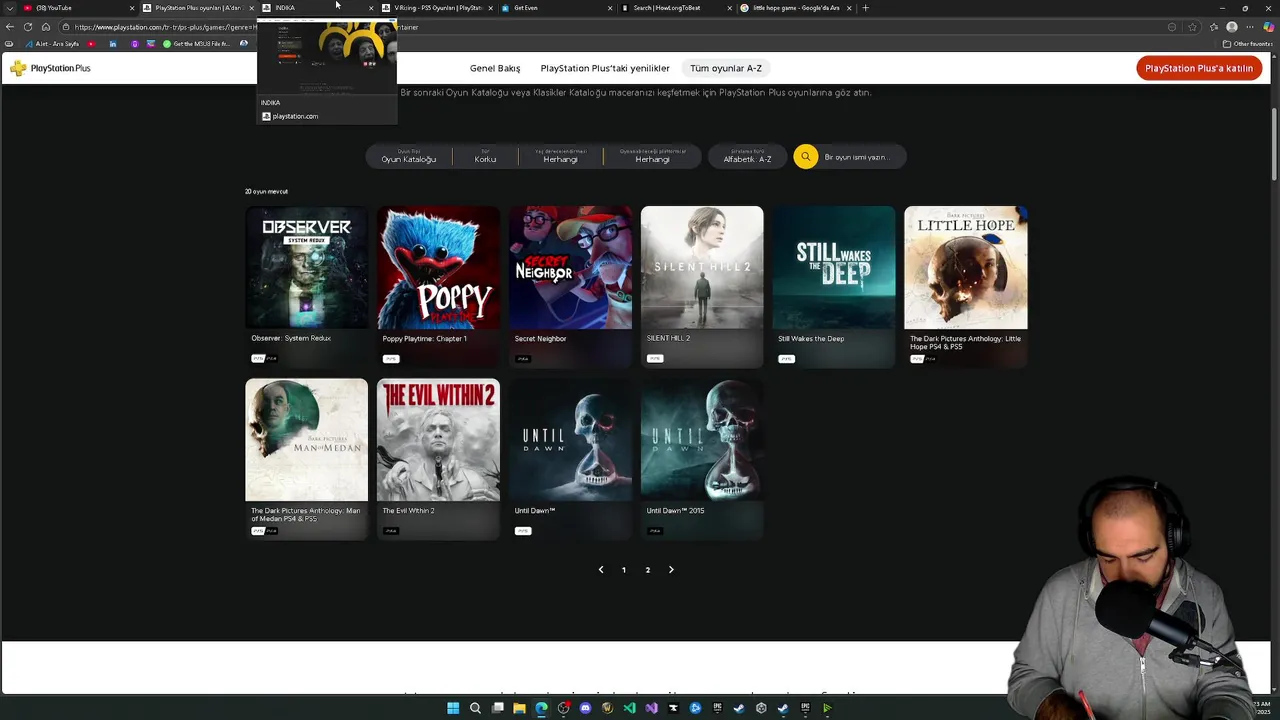Open Until Dawn™ 2015 game card

[702, 459]
